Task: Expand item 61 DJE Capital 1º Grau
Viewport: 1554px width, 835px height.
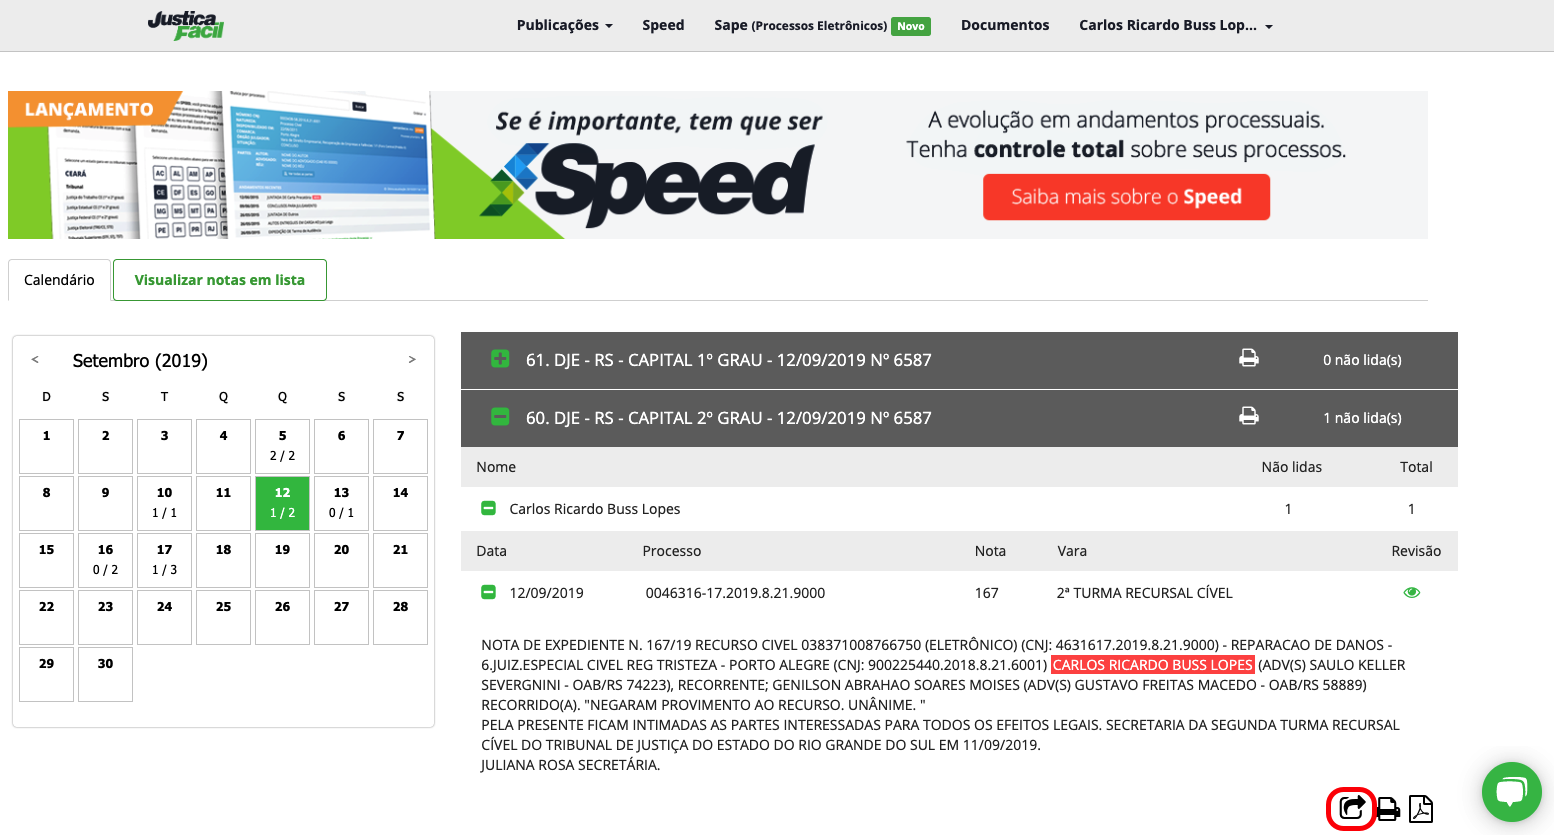Action: pos(500,359)
